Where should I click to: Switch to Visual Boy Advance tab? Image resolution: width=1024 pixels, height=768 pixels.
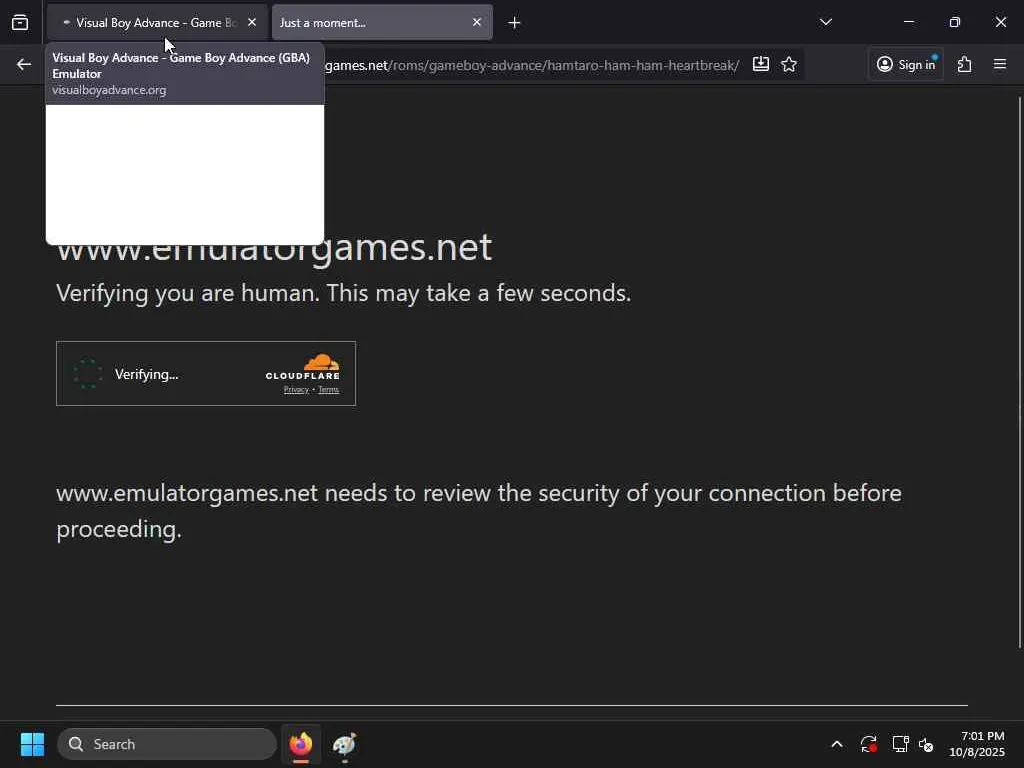coord(157,23)
